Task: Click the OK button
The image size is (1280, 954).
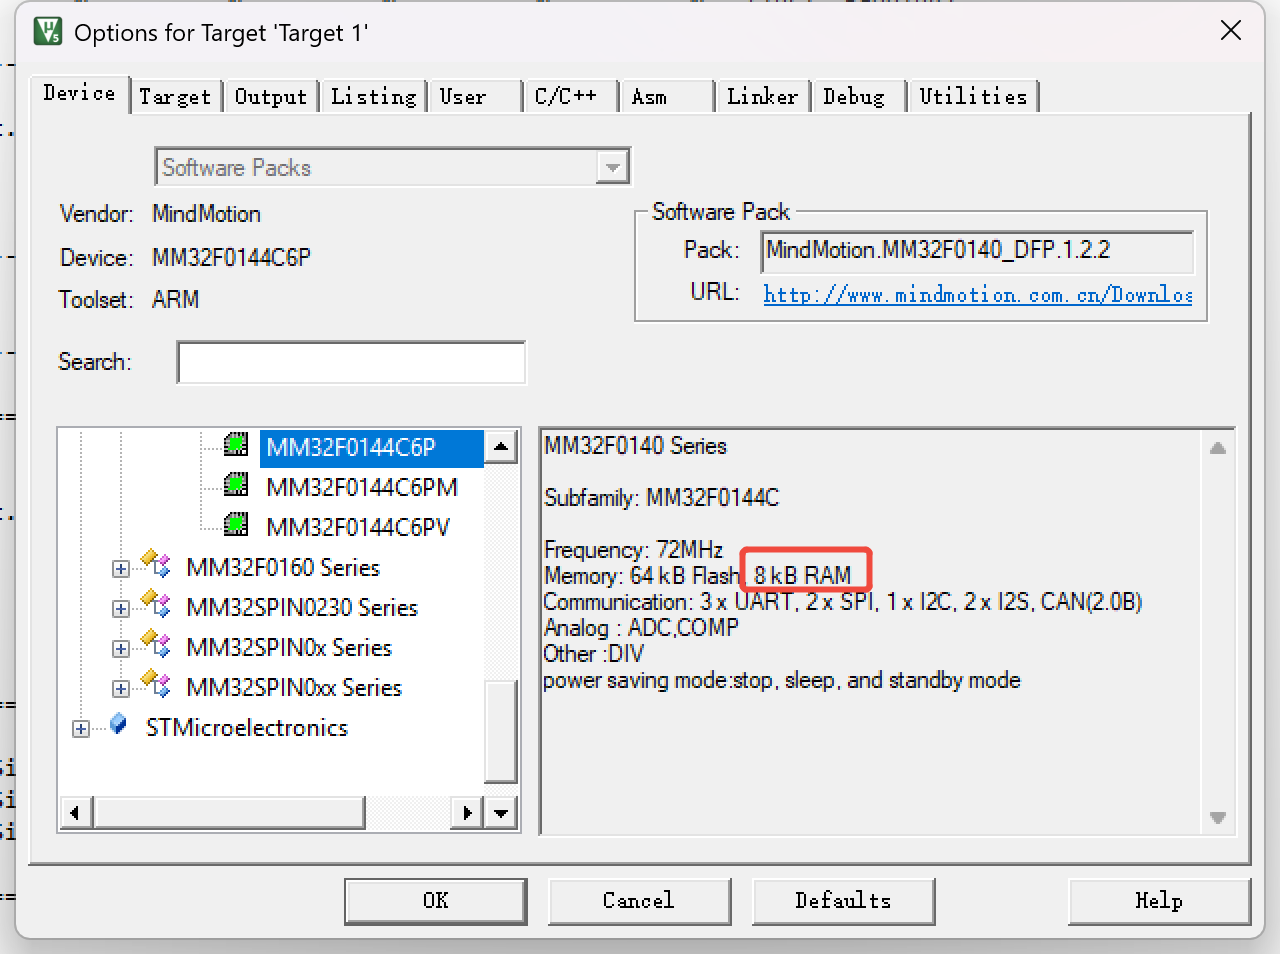Action: (x=436, y=901)
